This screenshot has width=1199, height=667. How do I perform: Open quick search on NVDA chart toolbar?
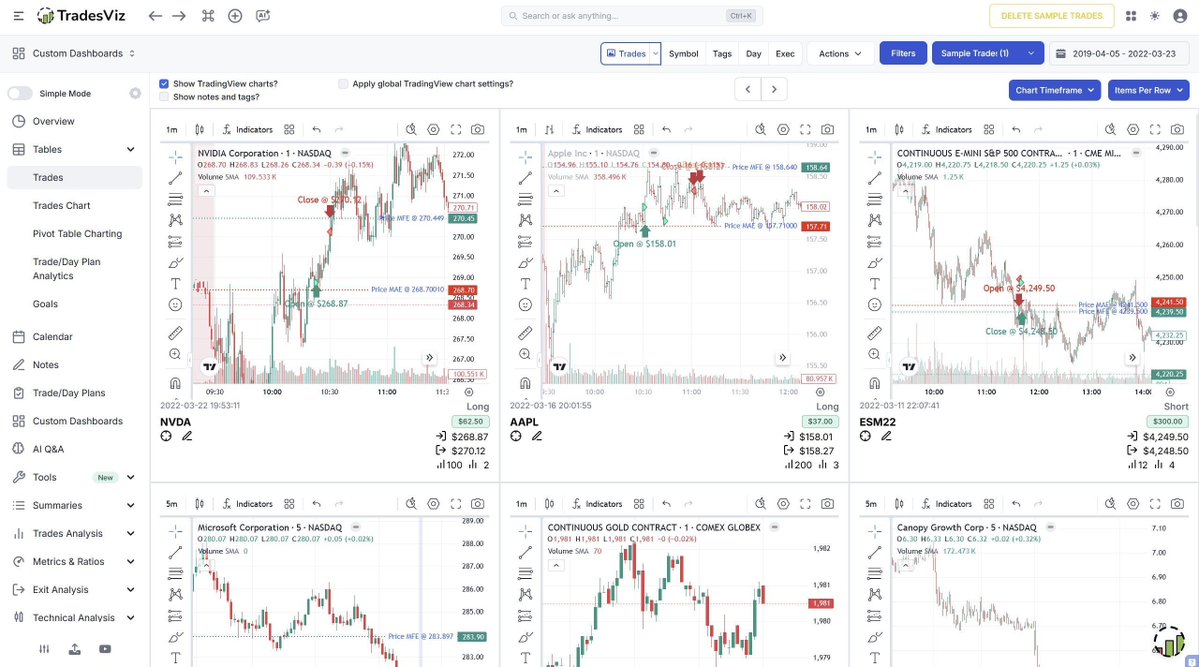click(x=411, y=129)
